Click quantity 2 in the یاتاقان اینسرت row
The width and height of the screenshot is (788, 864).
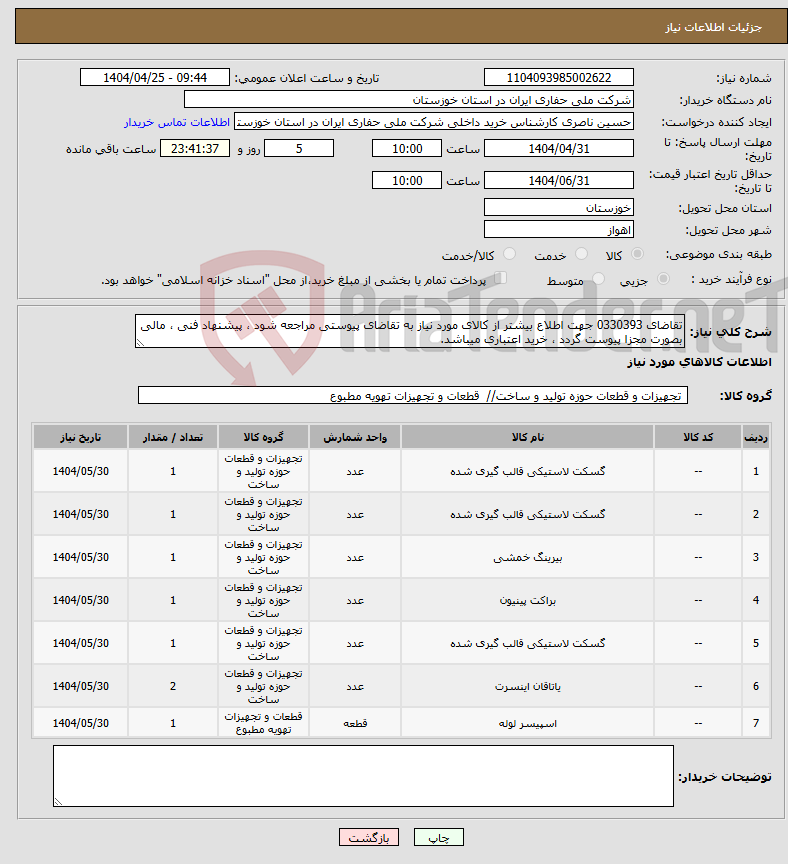tap(173, 687)
